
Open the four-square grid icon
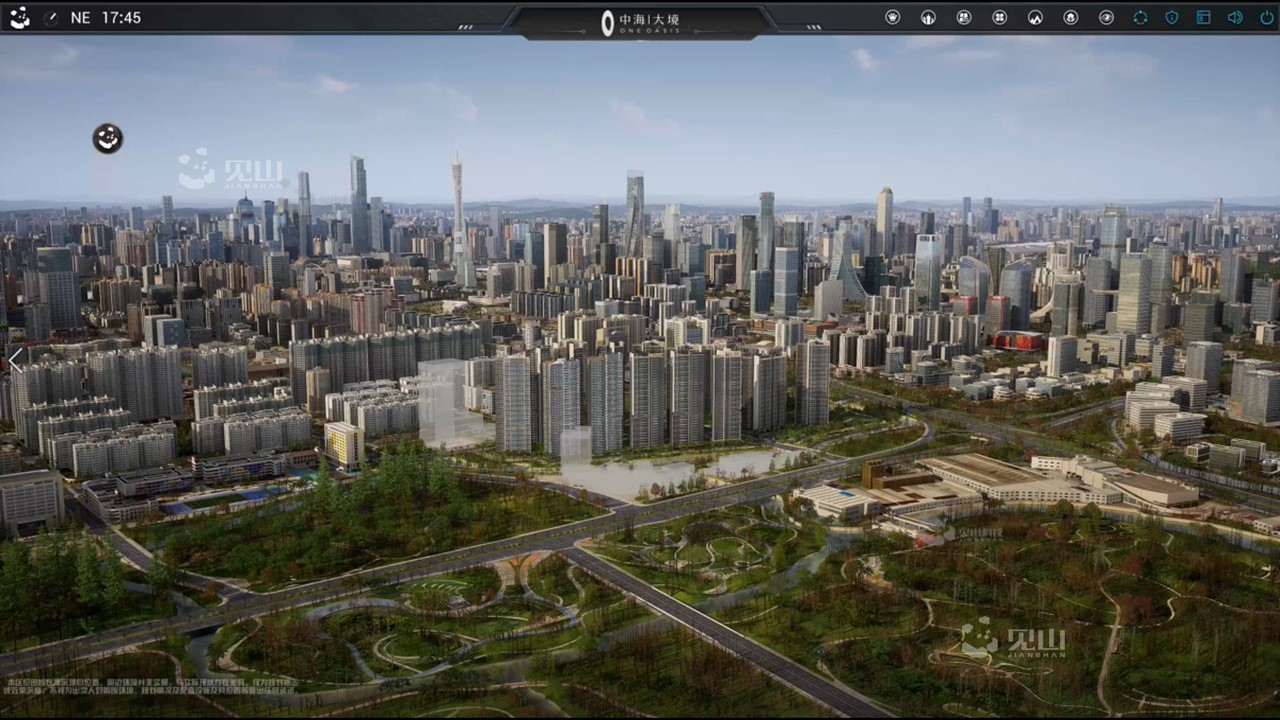pyautogui.click(x=999, y=17)
